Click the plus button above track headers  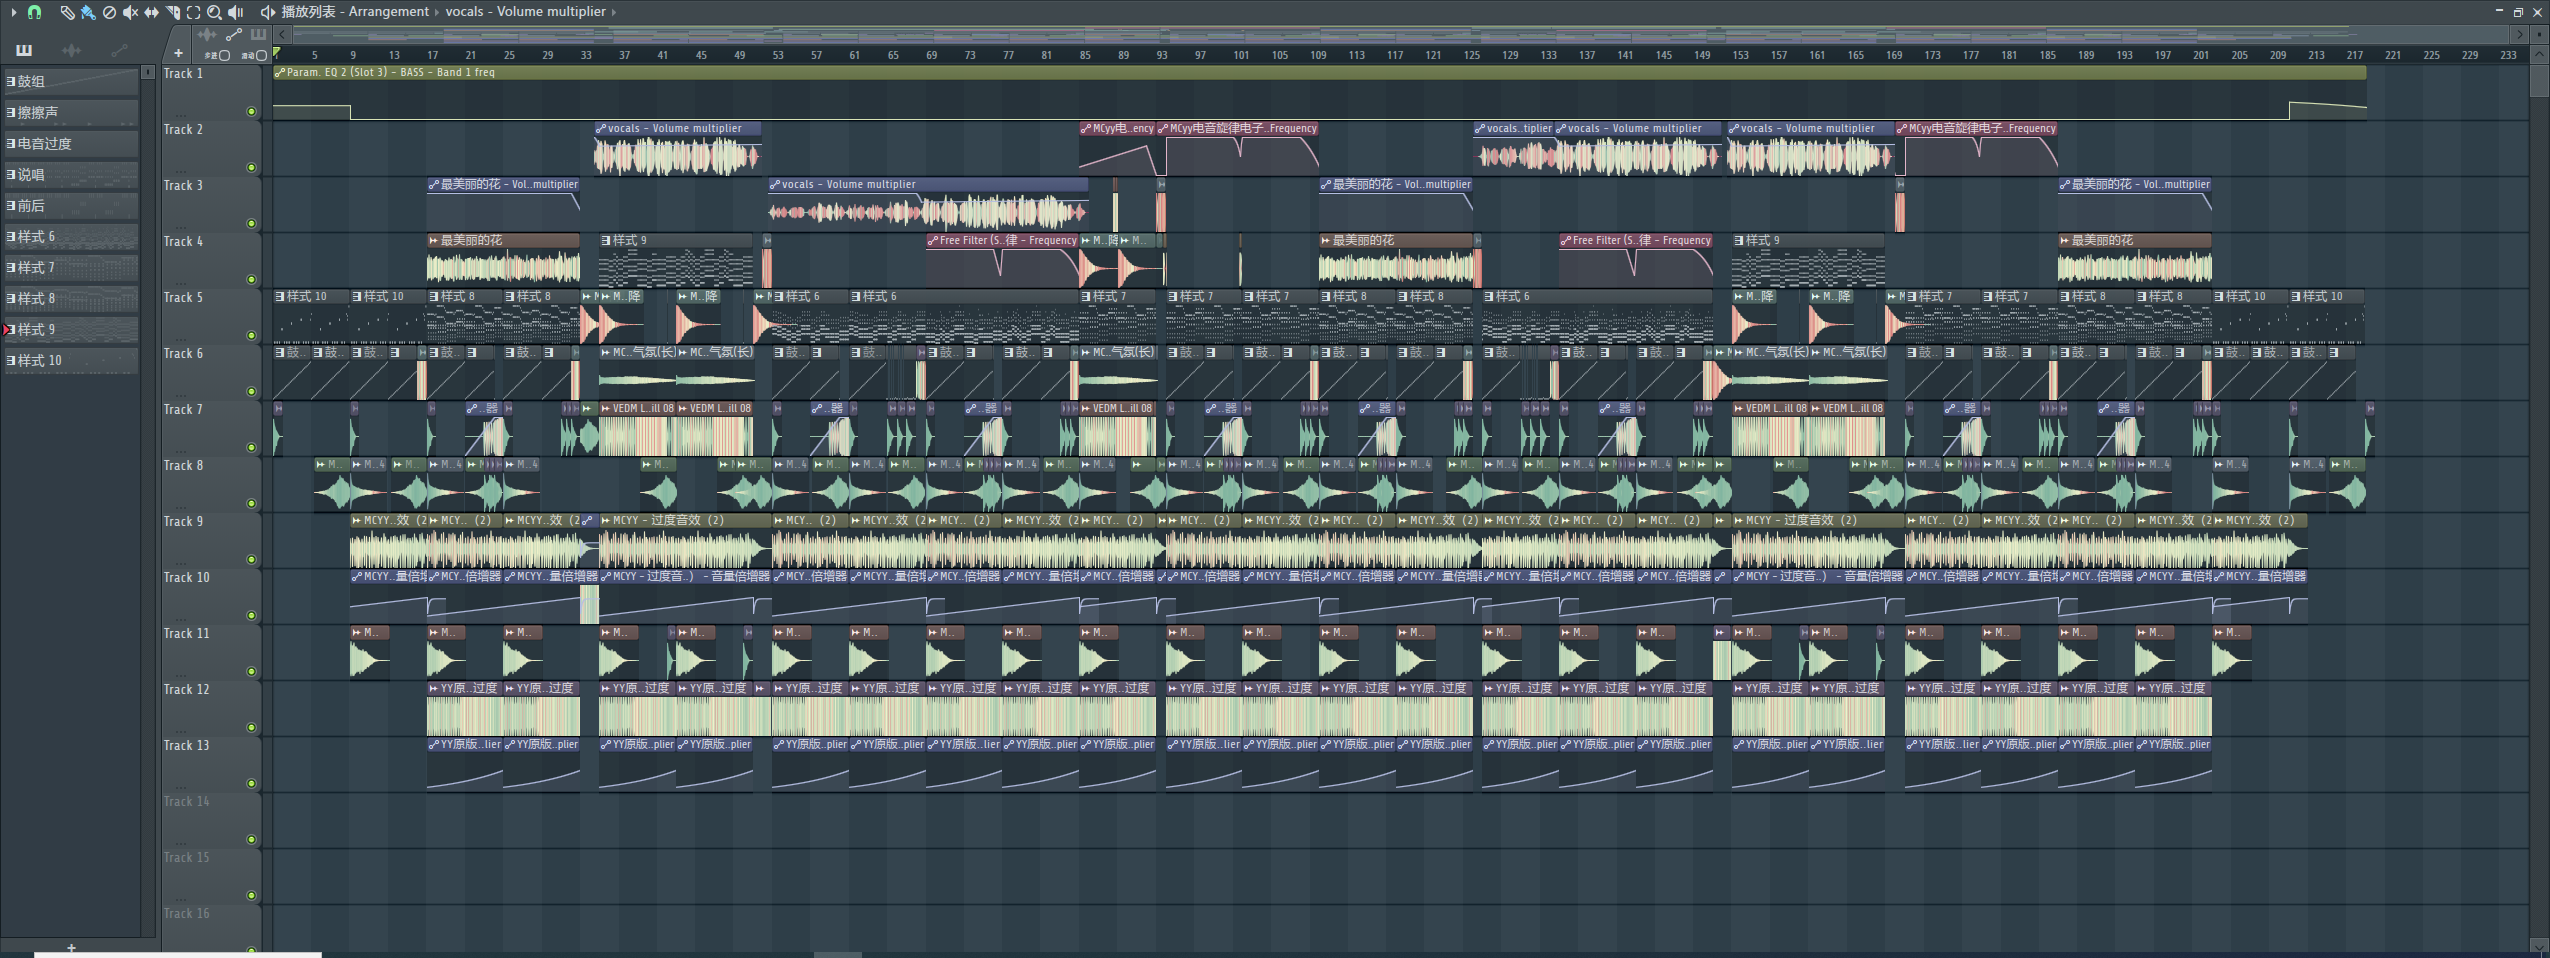click(x=178, y=53)
